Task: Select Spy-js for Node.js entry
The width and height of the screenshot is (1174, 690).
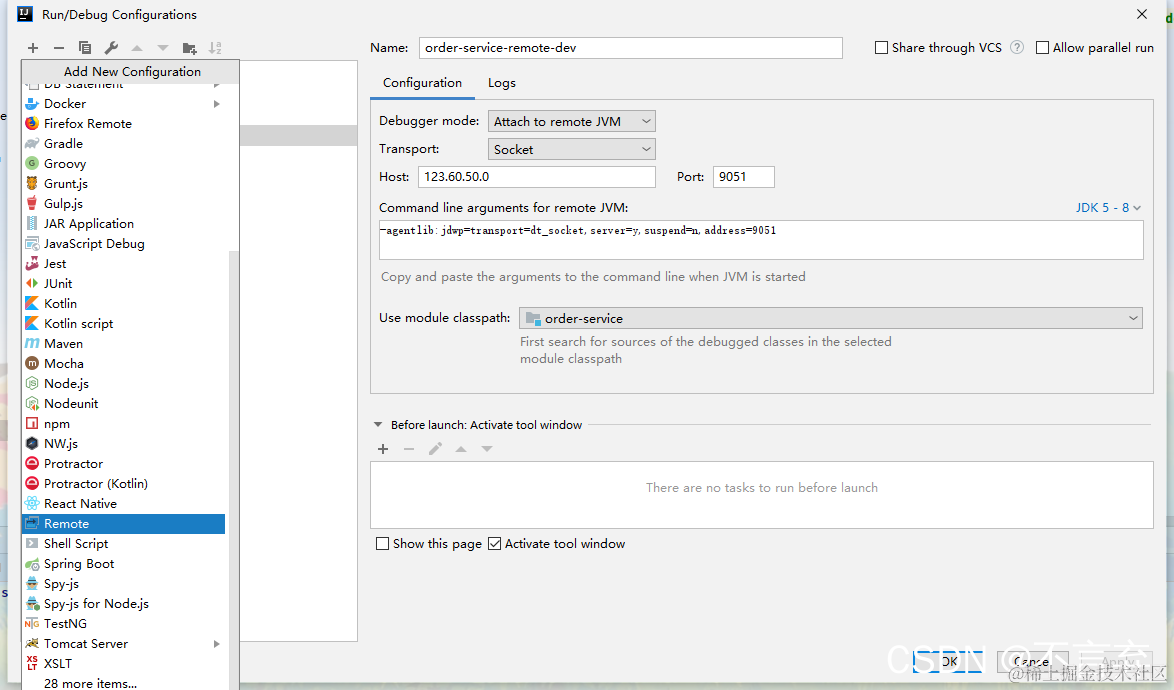Action: (124, 604)
